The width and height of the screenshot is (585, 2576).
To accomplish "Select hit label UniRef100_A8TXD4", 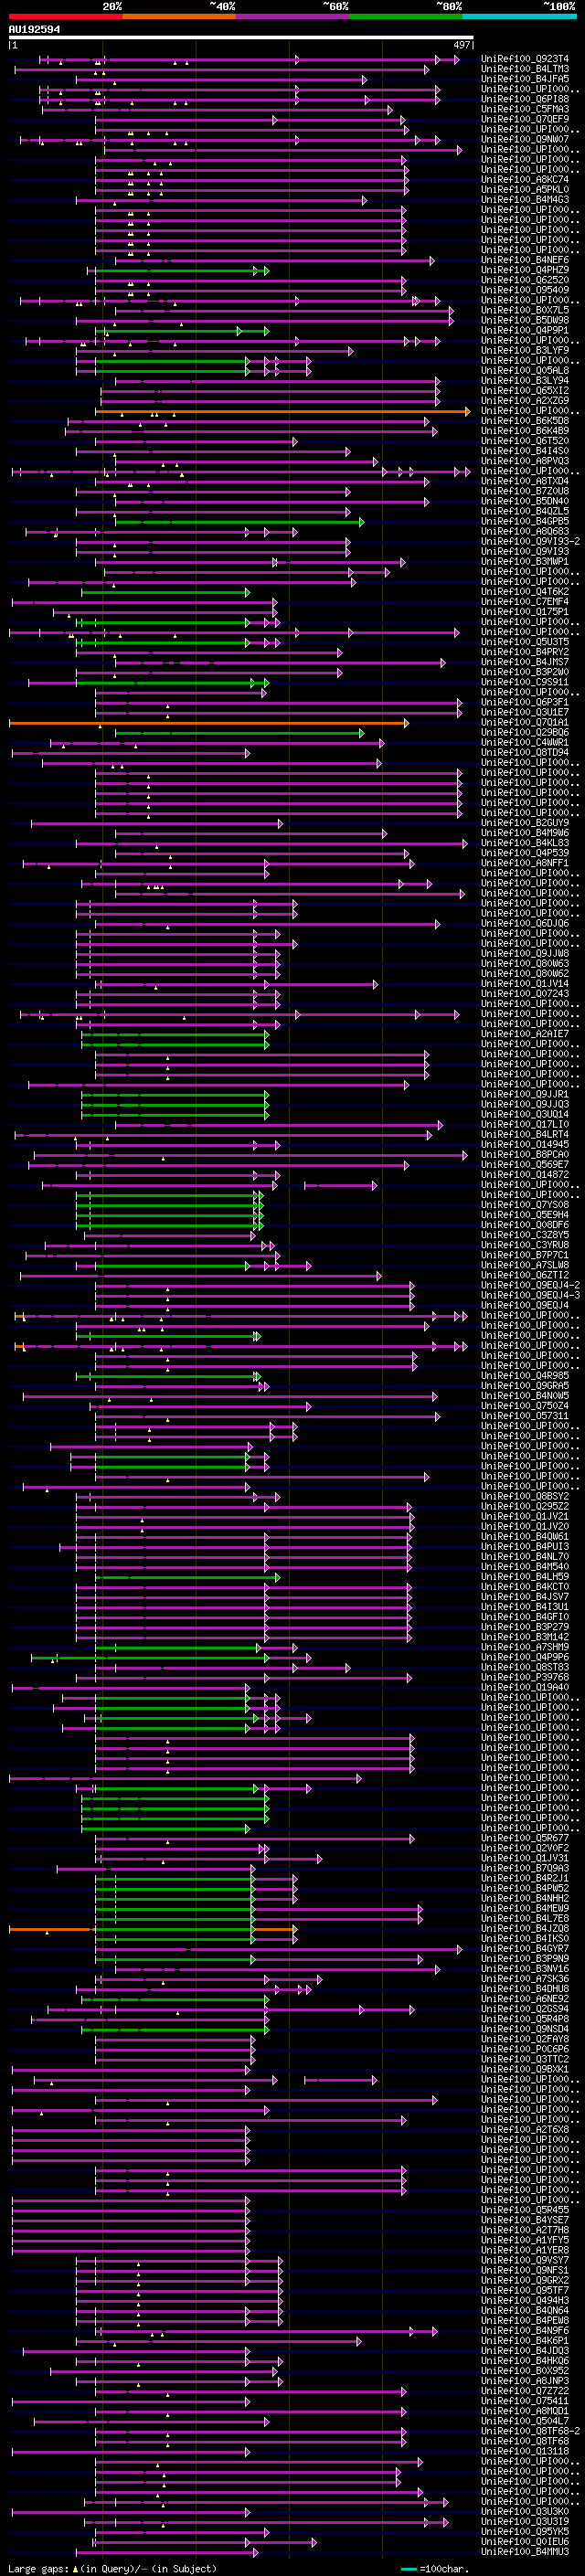I will [x=525, y=482].
